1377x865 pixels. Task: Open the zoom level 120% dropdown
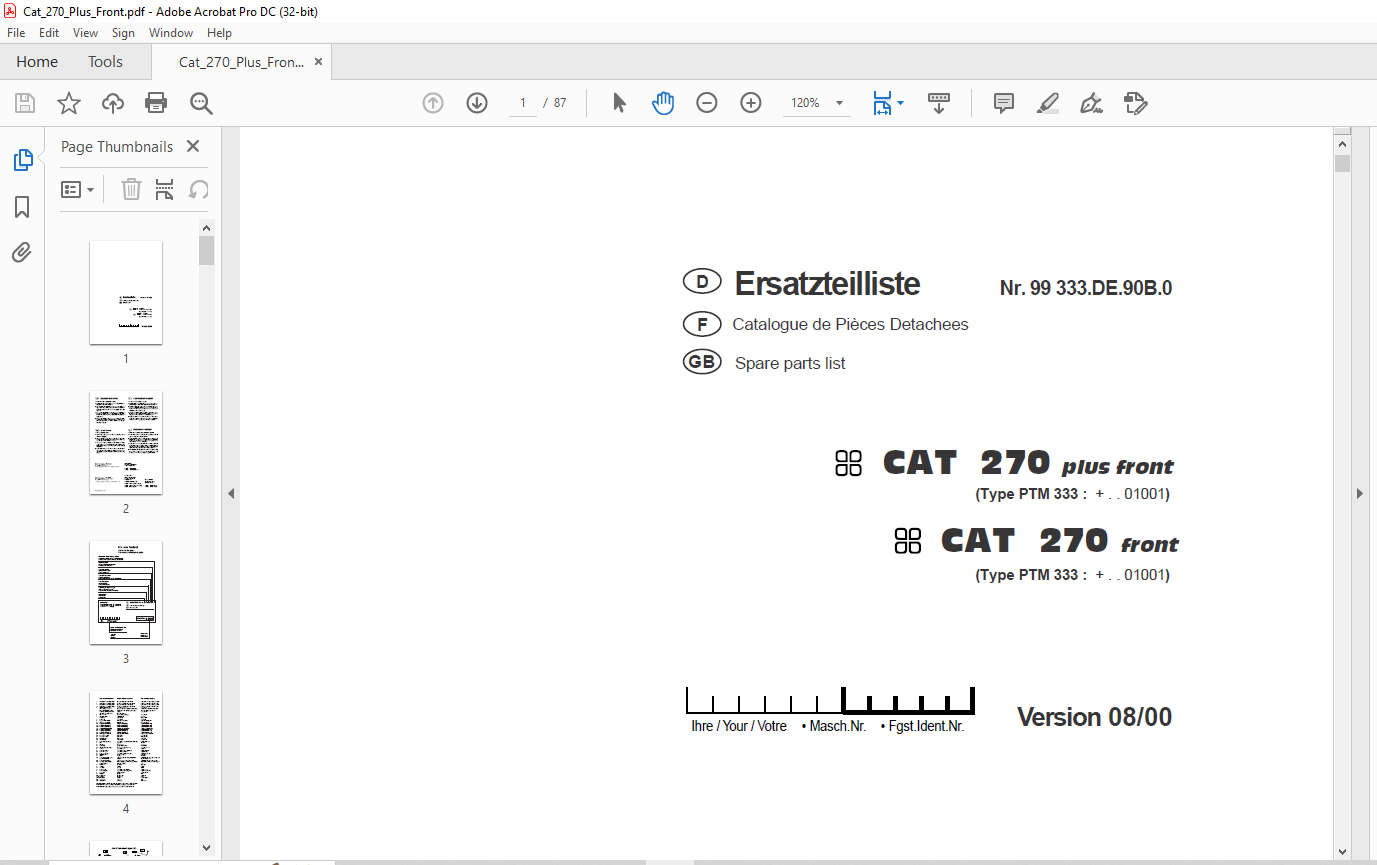tap(816, 103)
